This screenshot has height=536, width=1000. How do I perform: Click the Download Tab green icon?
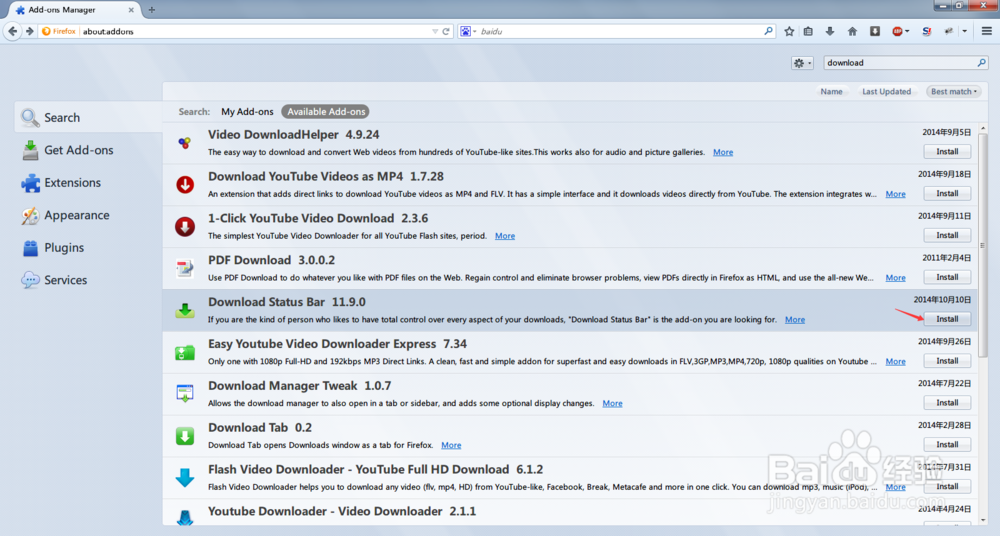click(x=185, y=436)
